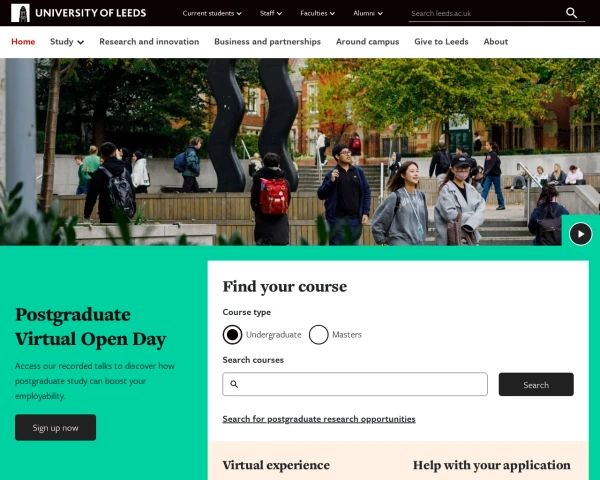The width and height of the screenshot is (600, 480).
Task: Select the Masters course type radio
Action: [x=319, y=335]
